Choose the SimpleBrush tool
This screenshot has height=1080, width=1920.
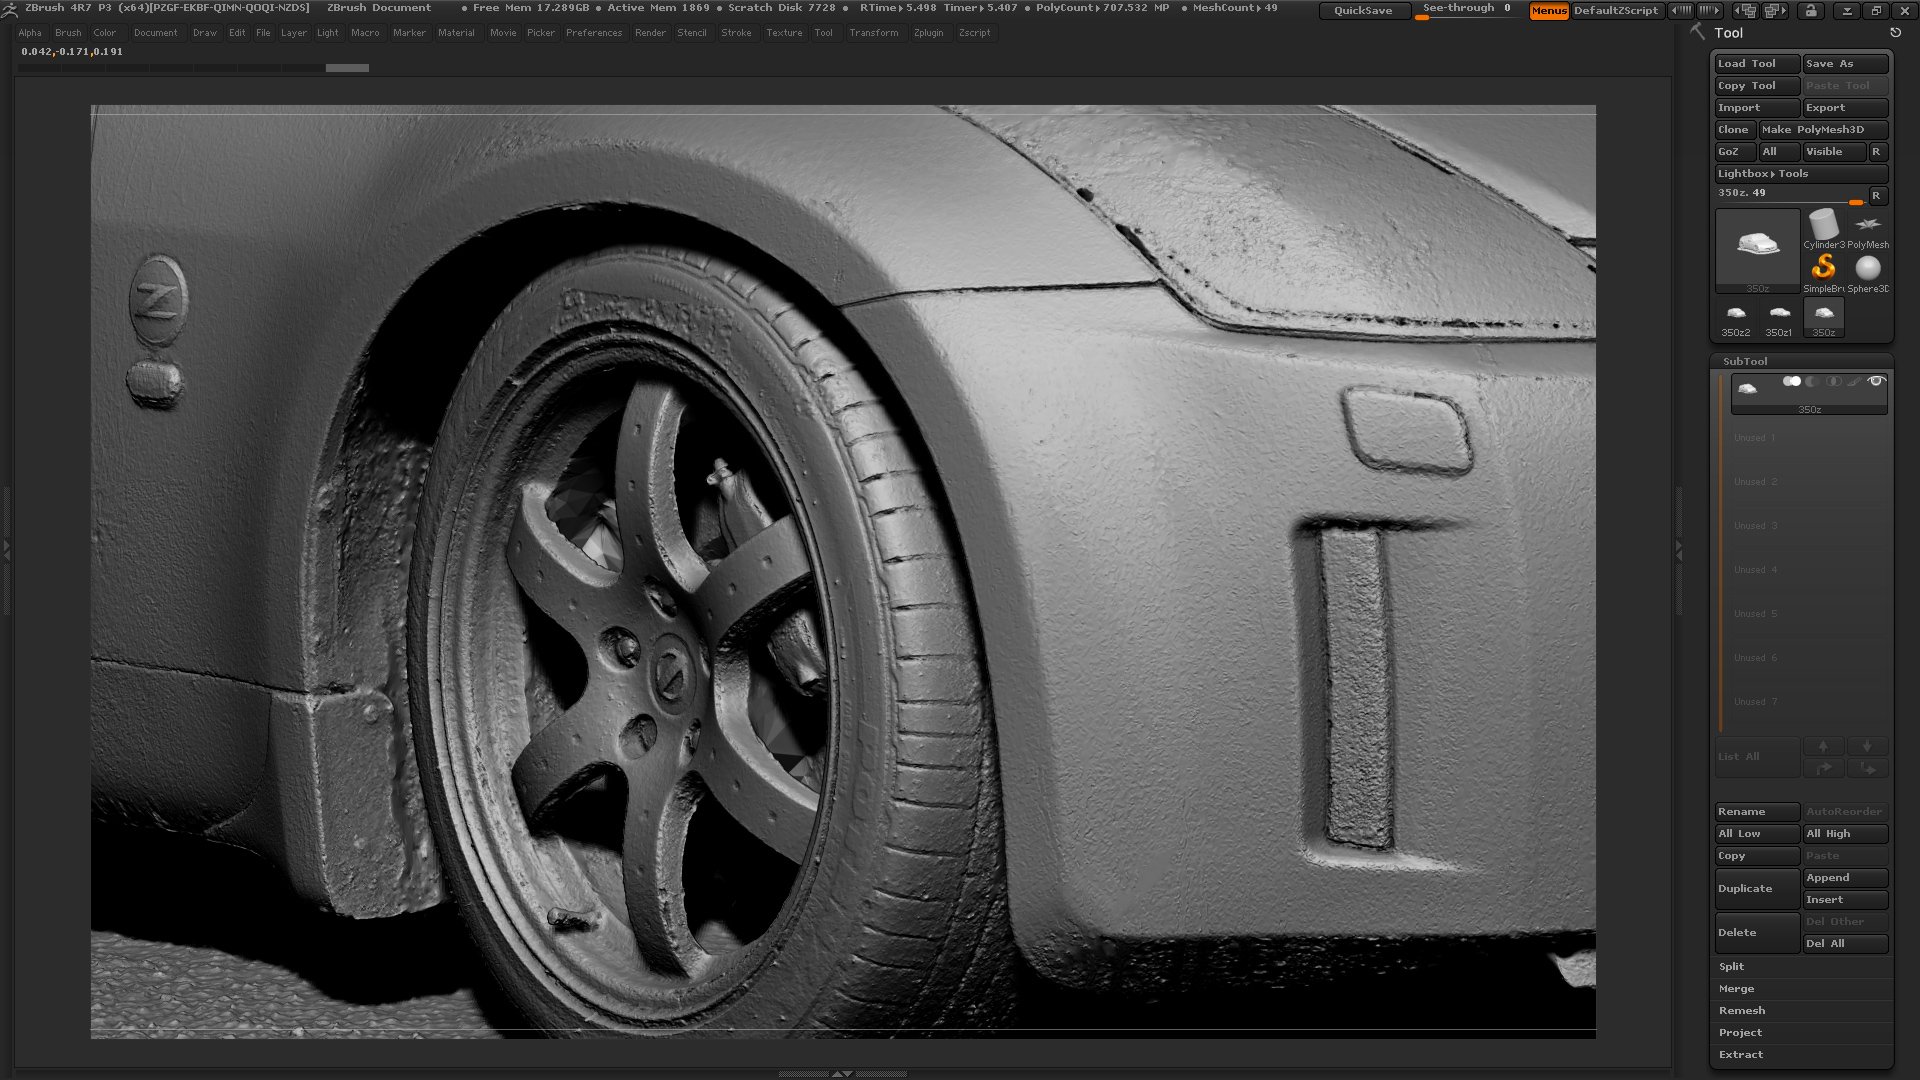[x=1825, y=266]
